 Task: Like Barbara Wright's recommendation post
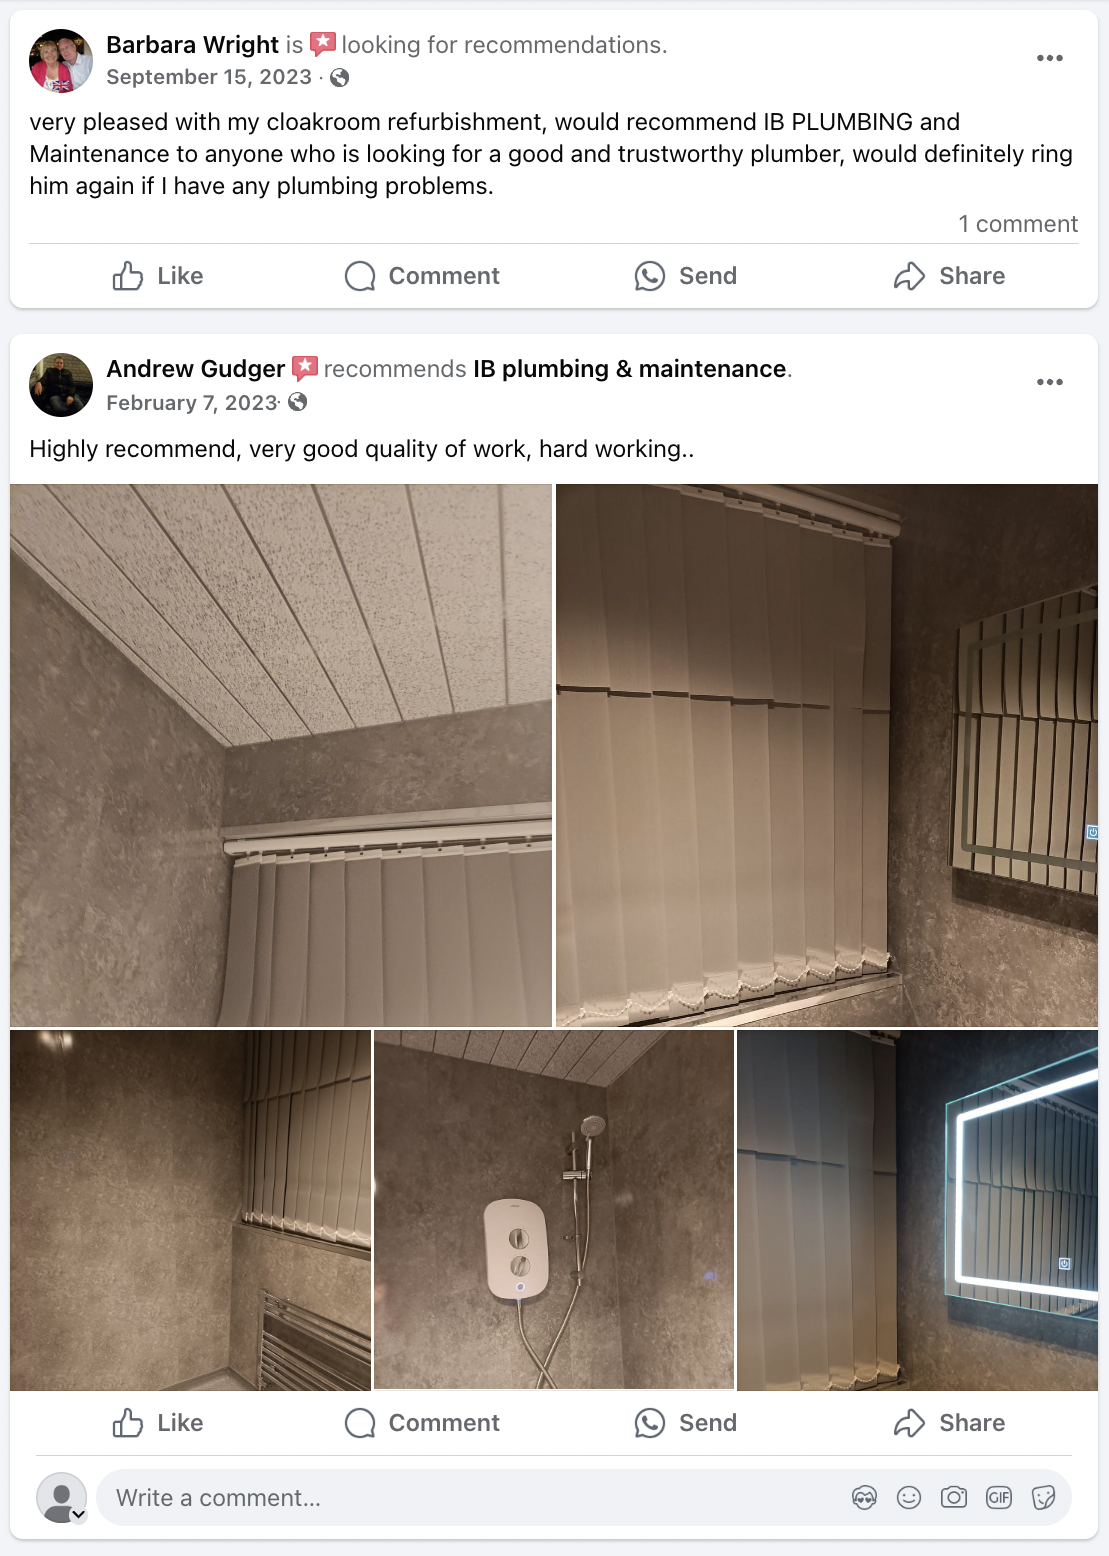coord(157,276)
